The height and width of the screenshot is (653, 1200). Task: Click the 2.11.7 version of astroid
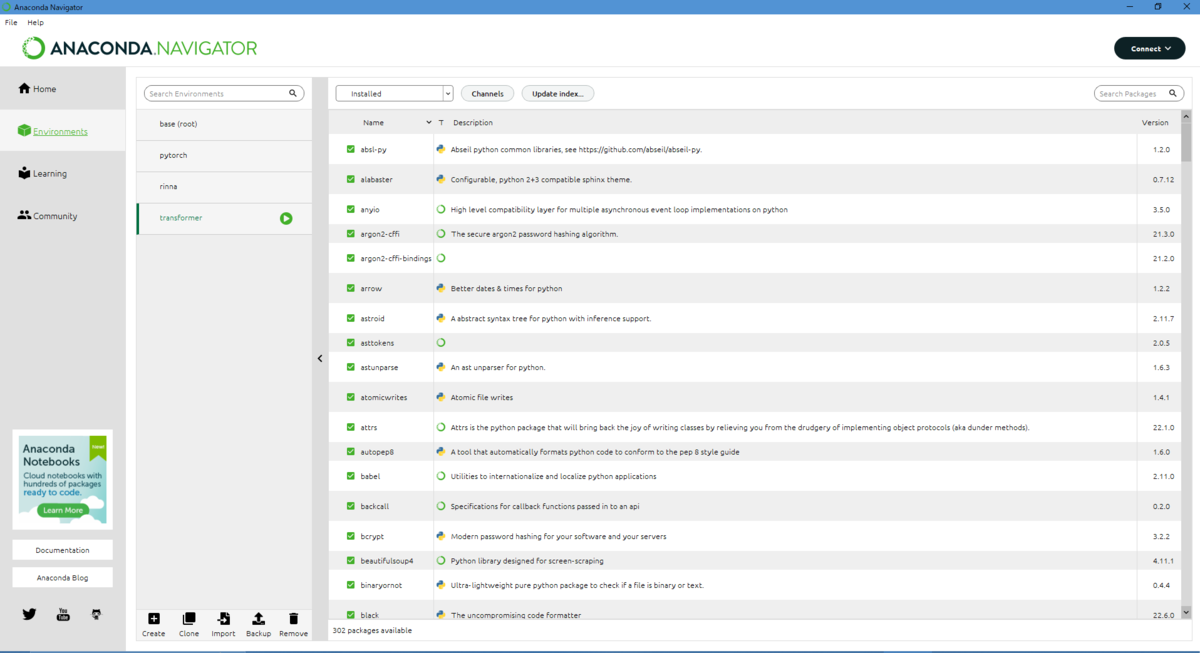[1162, 318]
